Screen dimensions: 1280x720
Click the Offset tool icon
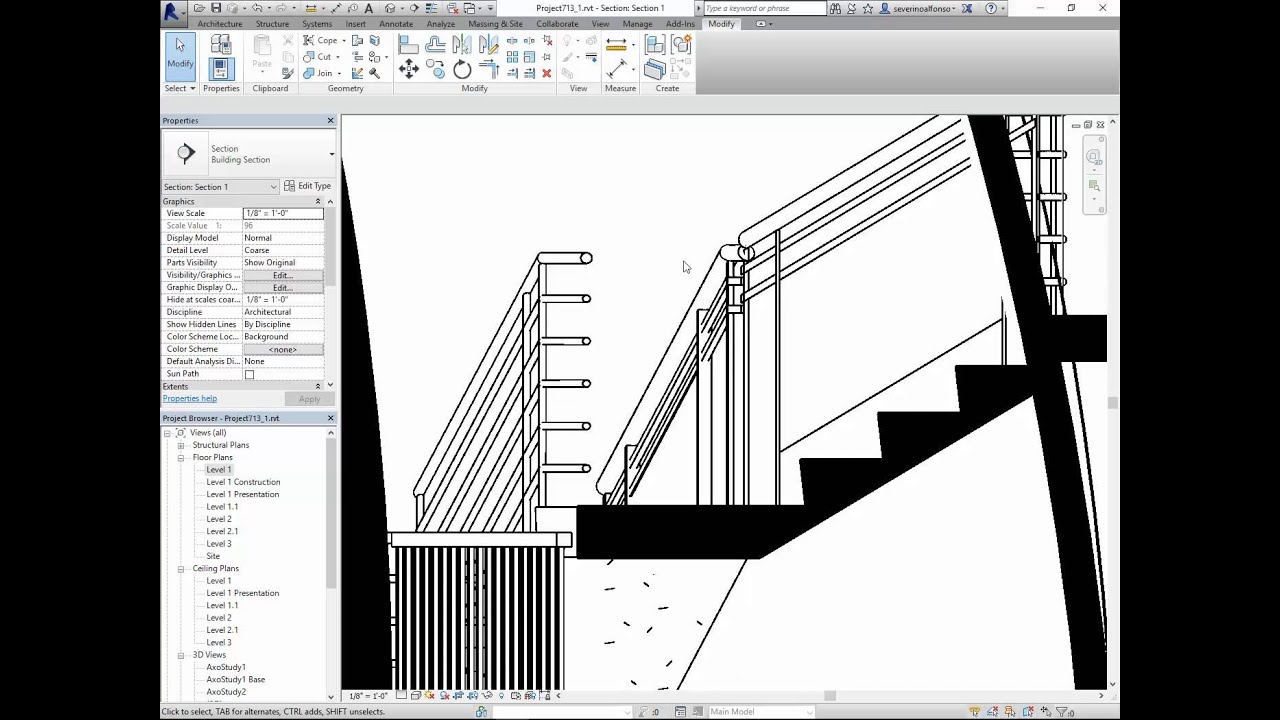(x=435, y=44)
